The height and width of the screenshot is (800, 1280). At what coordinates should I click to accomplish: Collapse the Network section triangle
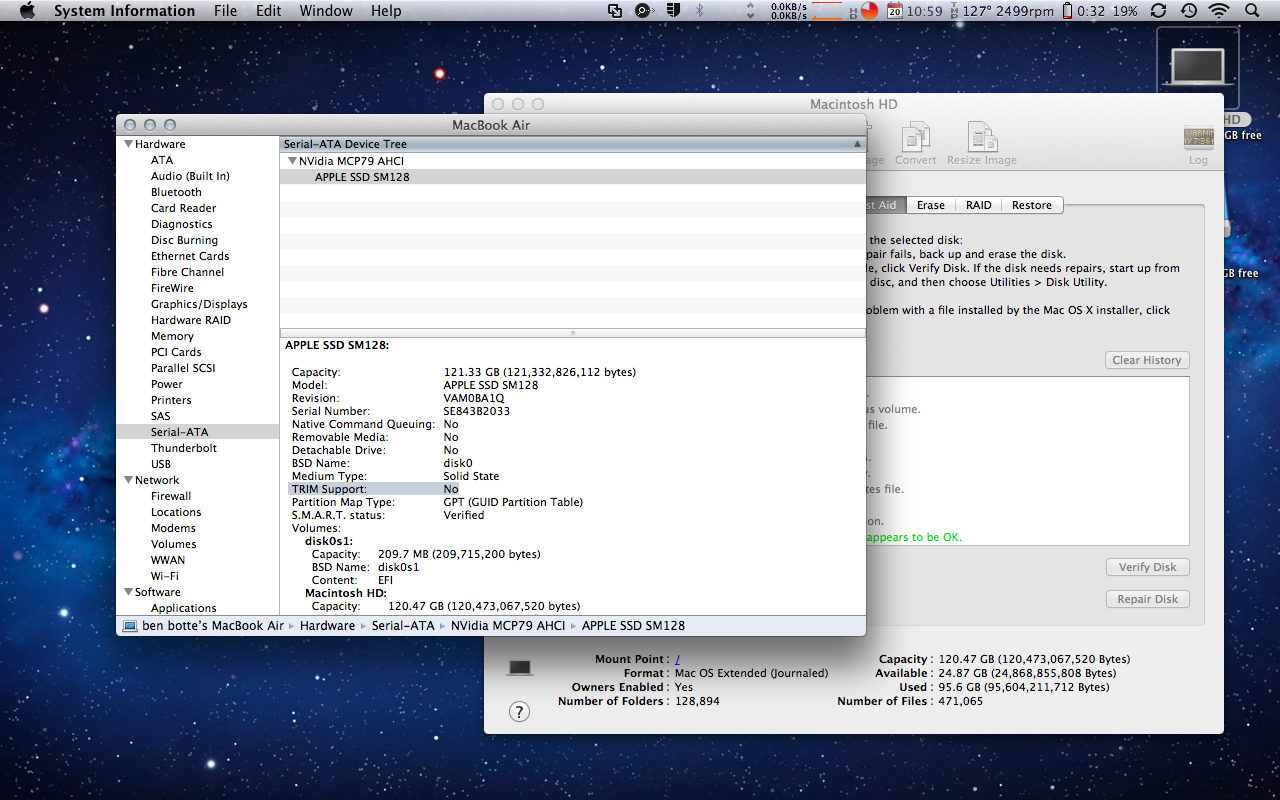pos(128,480)
